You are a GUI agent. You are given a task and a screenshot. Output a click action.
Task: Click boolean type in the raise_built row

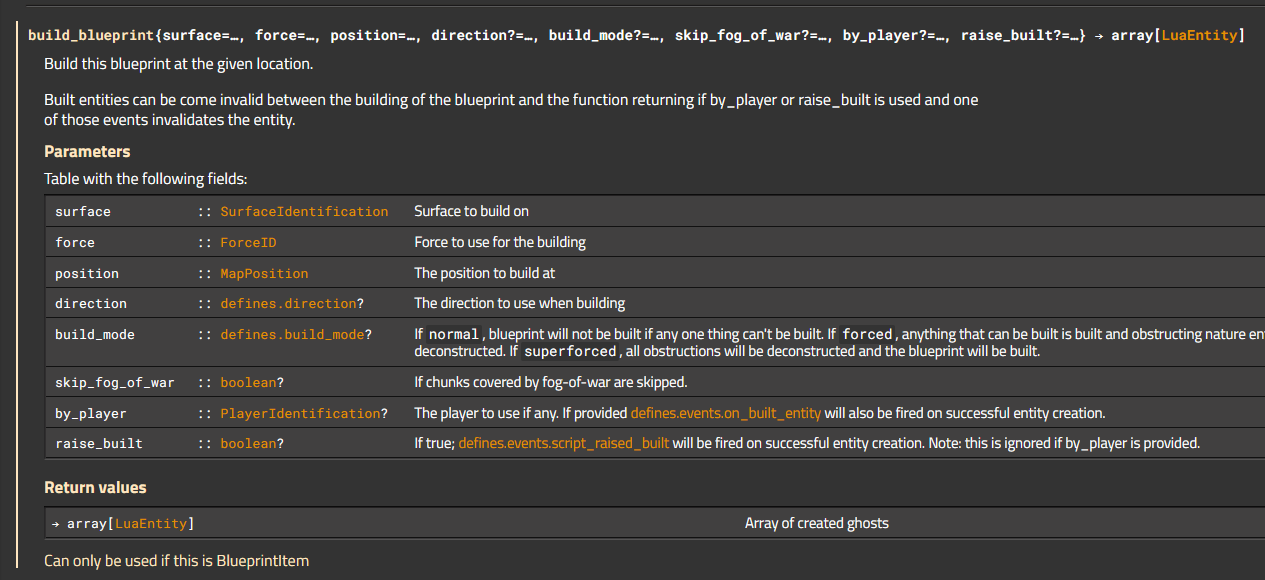[x=248, y=444]
